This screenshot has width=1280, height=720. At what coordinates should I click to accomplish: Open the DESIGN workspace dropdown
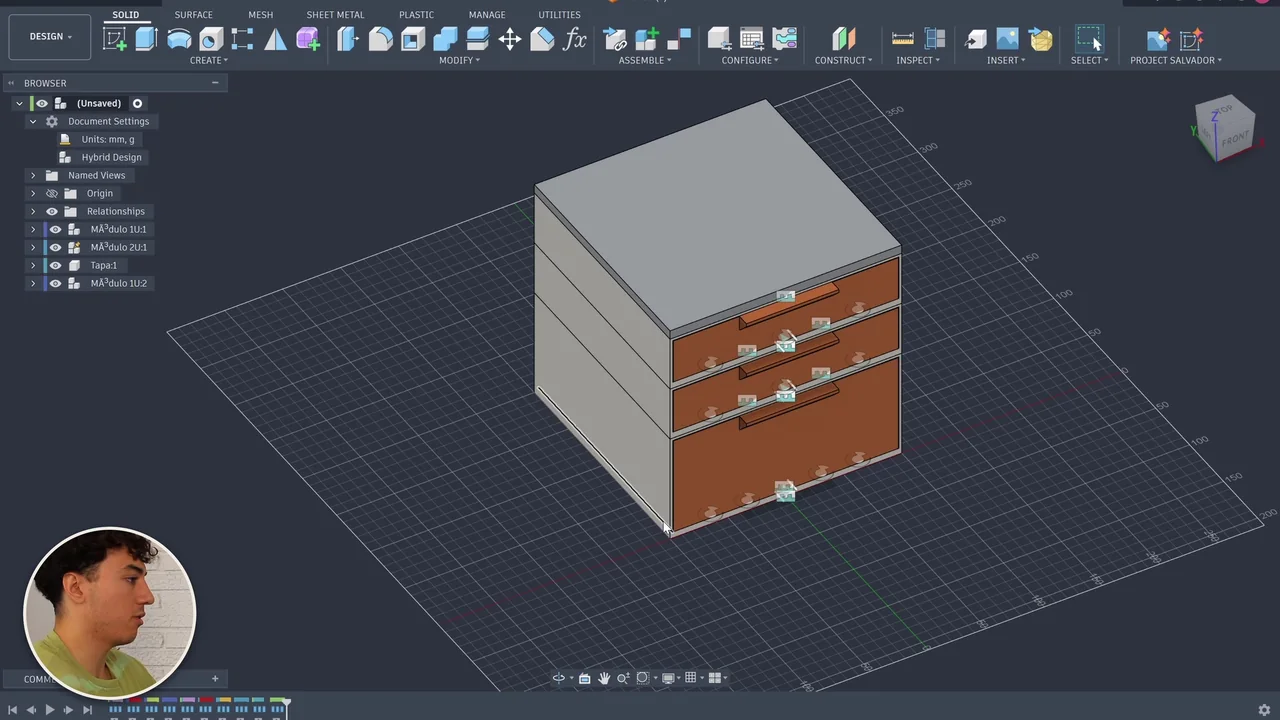click(x=50, y=37)
